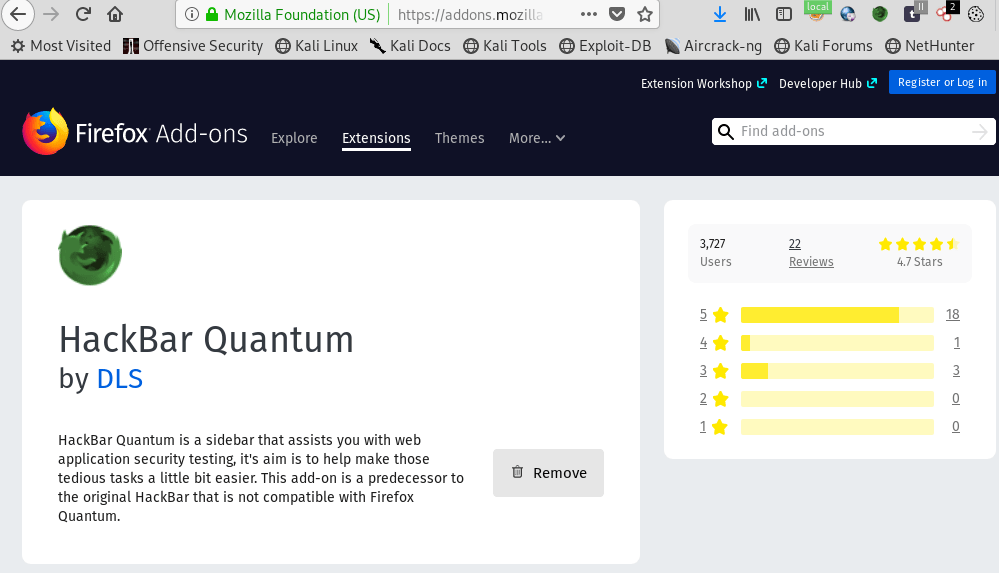Go to the browser home page
Viewport: 999px width, 573px height.
click(115, 15)
